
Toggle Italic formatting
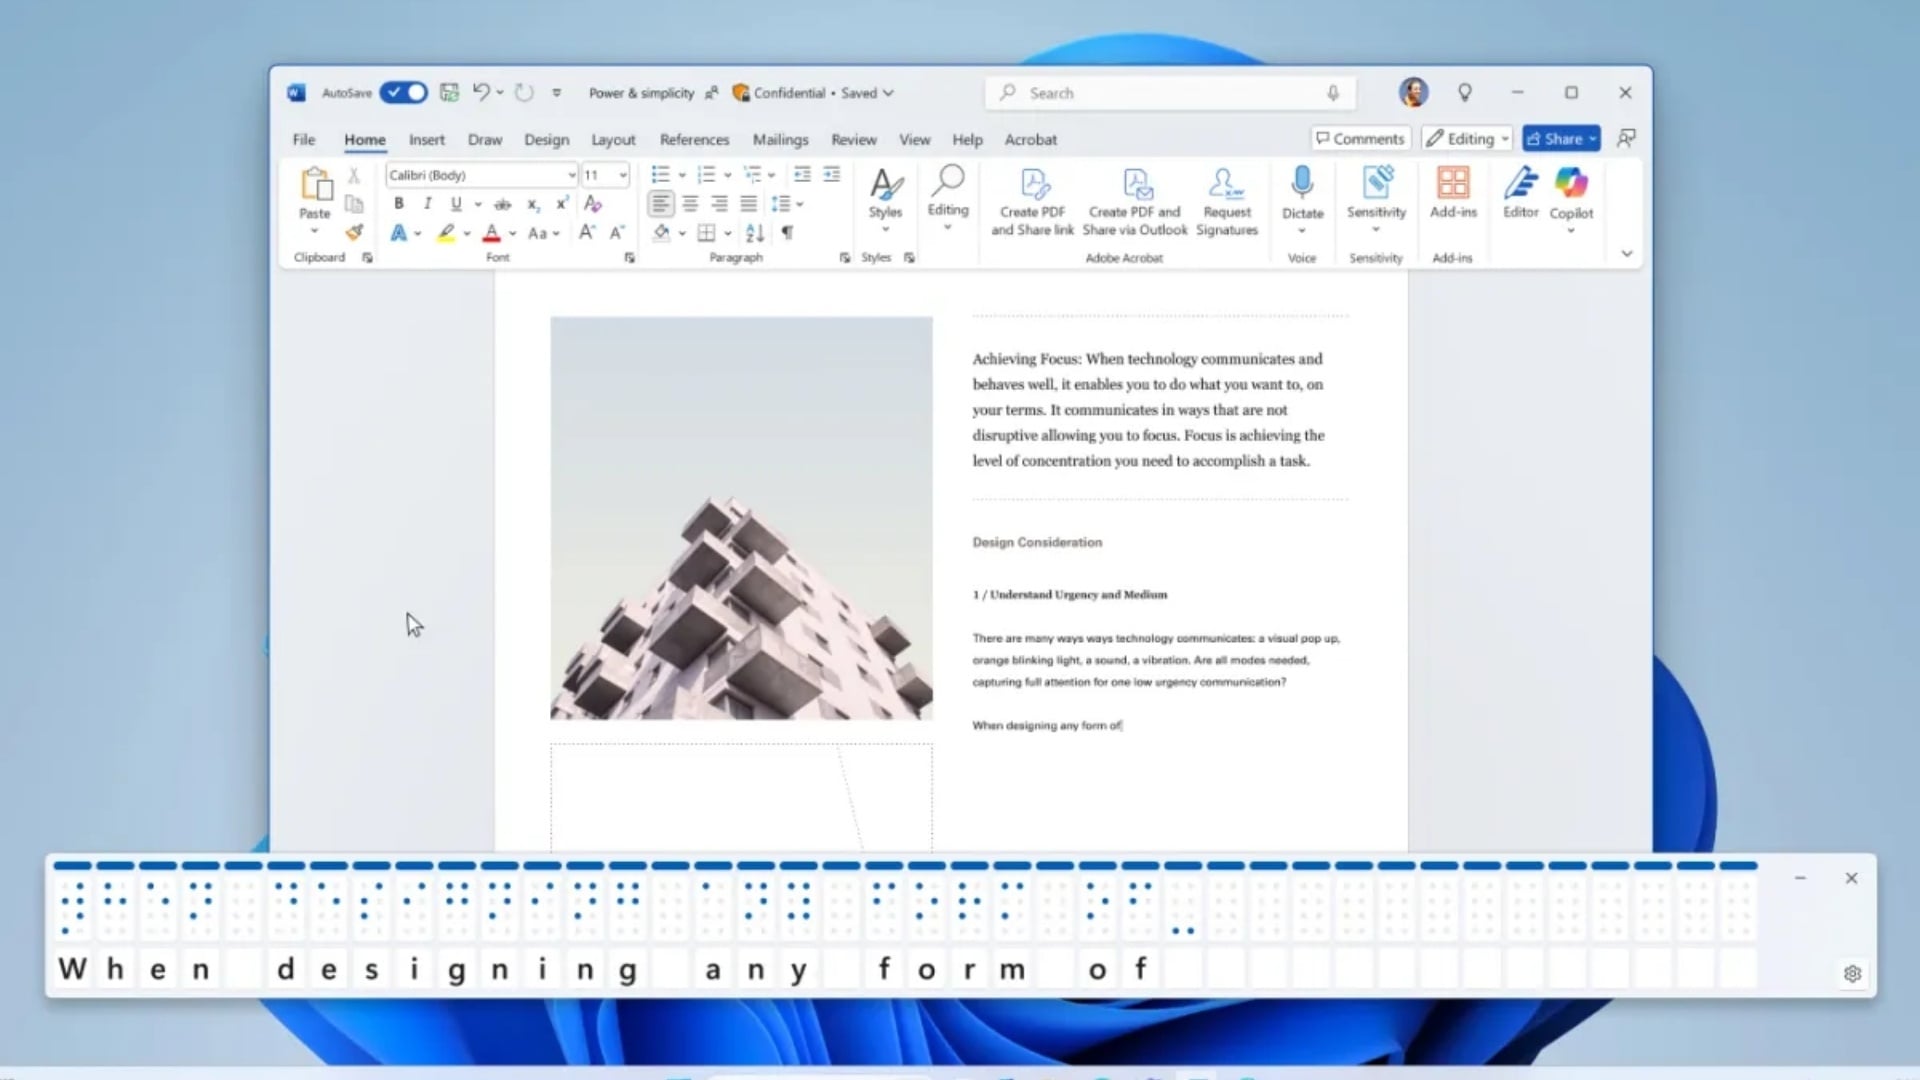tap(427, 204)
